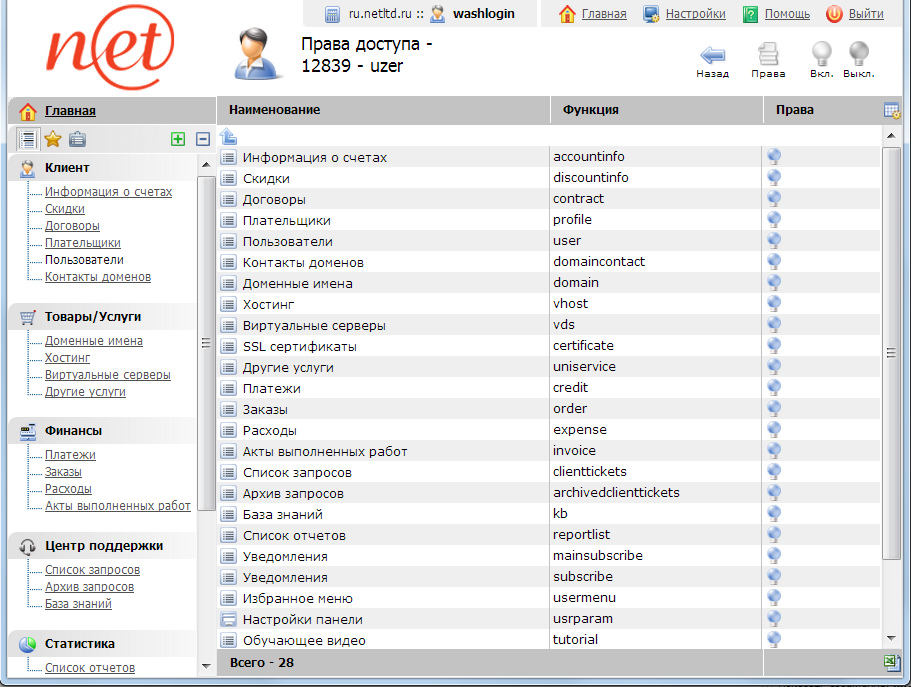Viewport: 911px width, 687px height.
Task: Open table settings icon in header corner
Action: (892, 110)
